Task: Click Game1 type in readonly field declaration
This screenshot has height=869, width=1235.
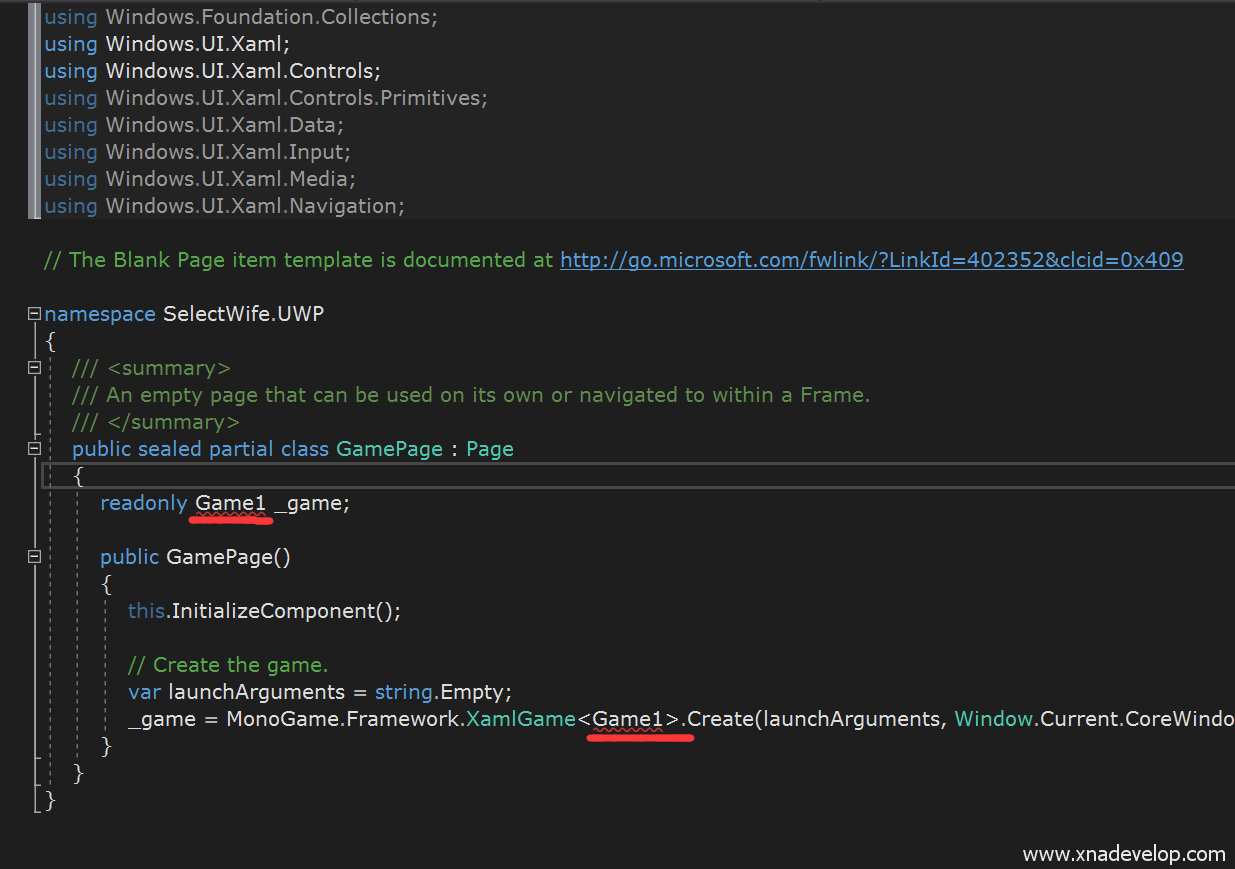Action: [231, 503]
